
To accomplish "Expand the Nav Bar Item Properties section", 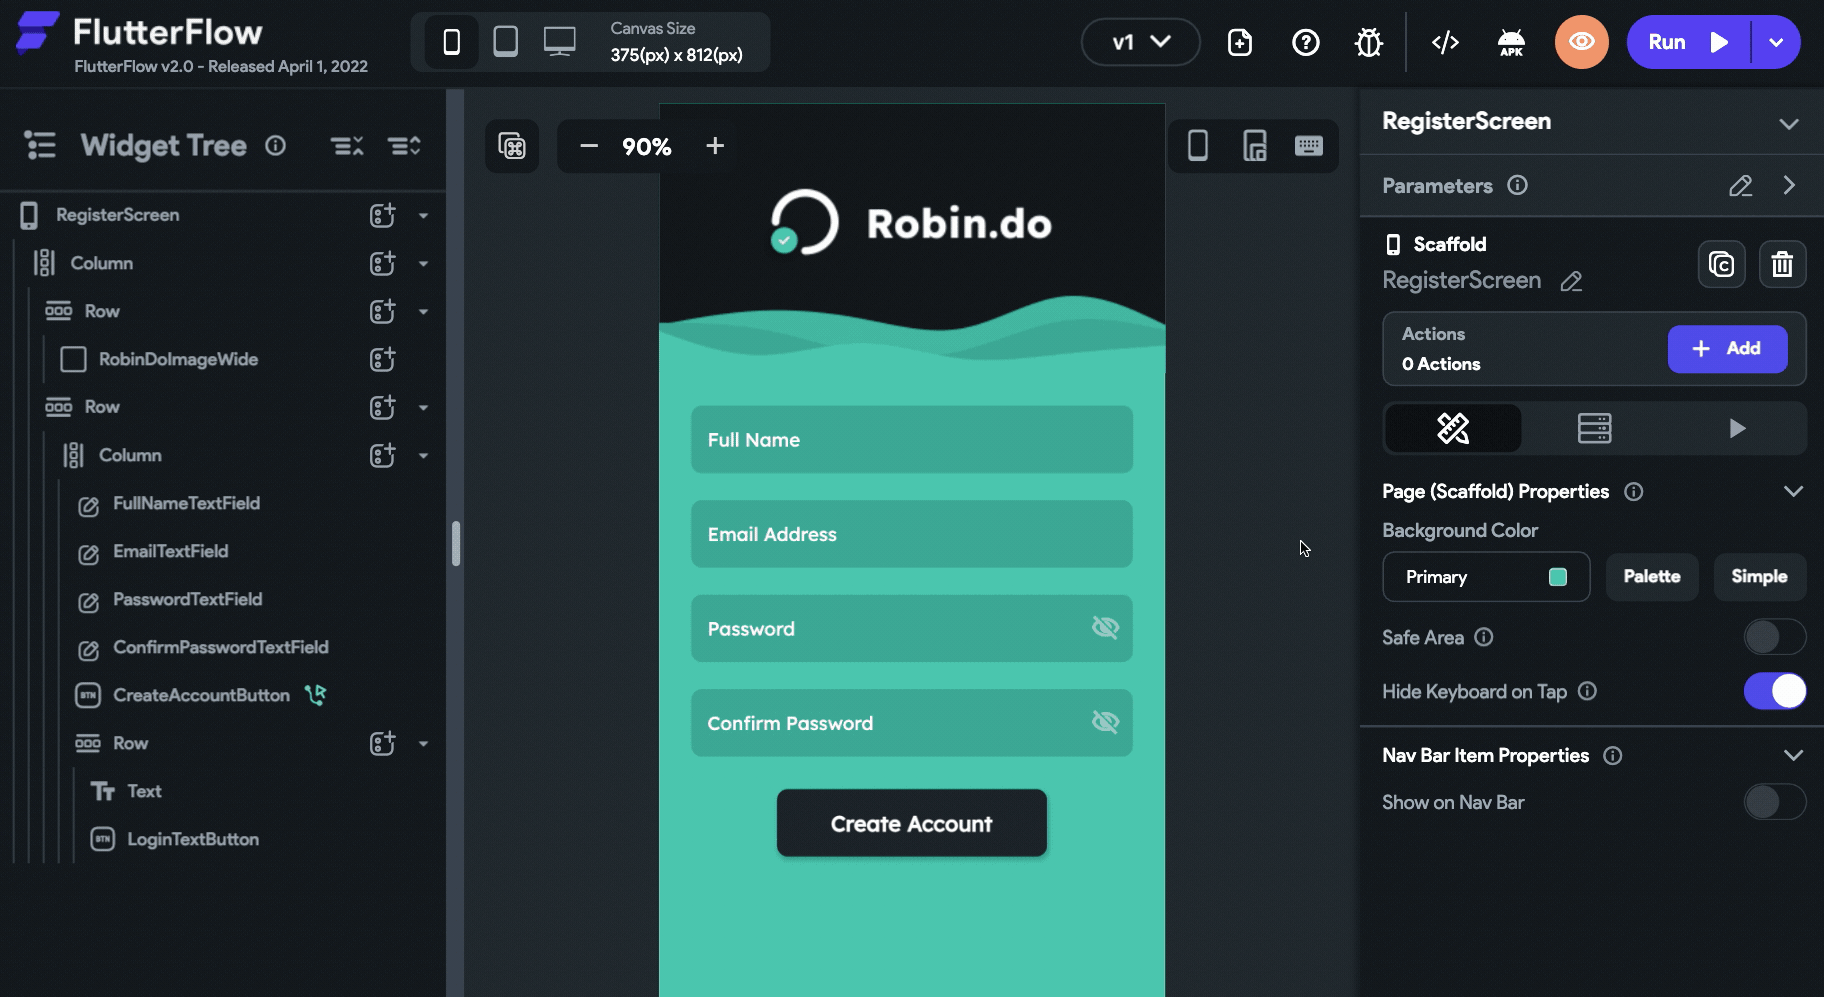I will coord(1794,755).
